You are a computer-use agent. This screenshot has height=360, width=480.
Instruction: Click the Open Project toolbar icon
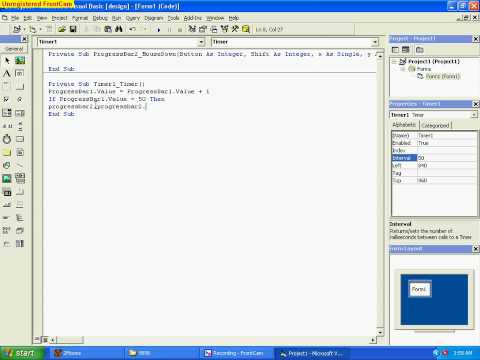point(62,29)
